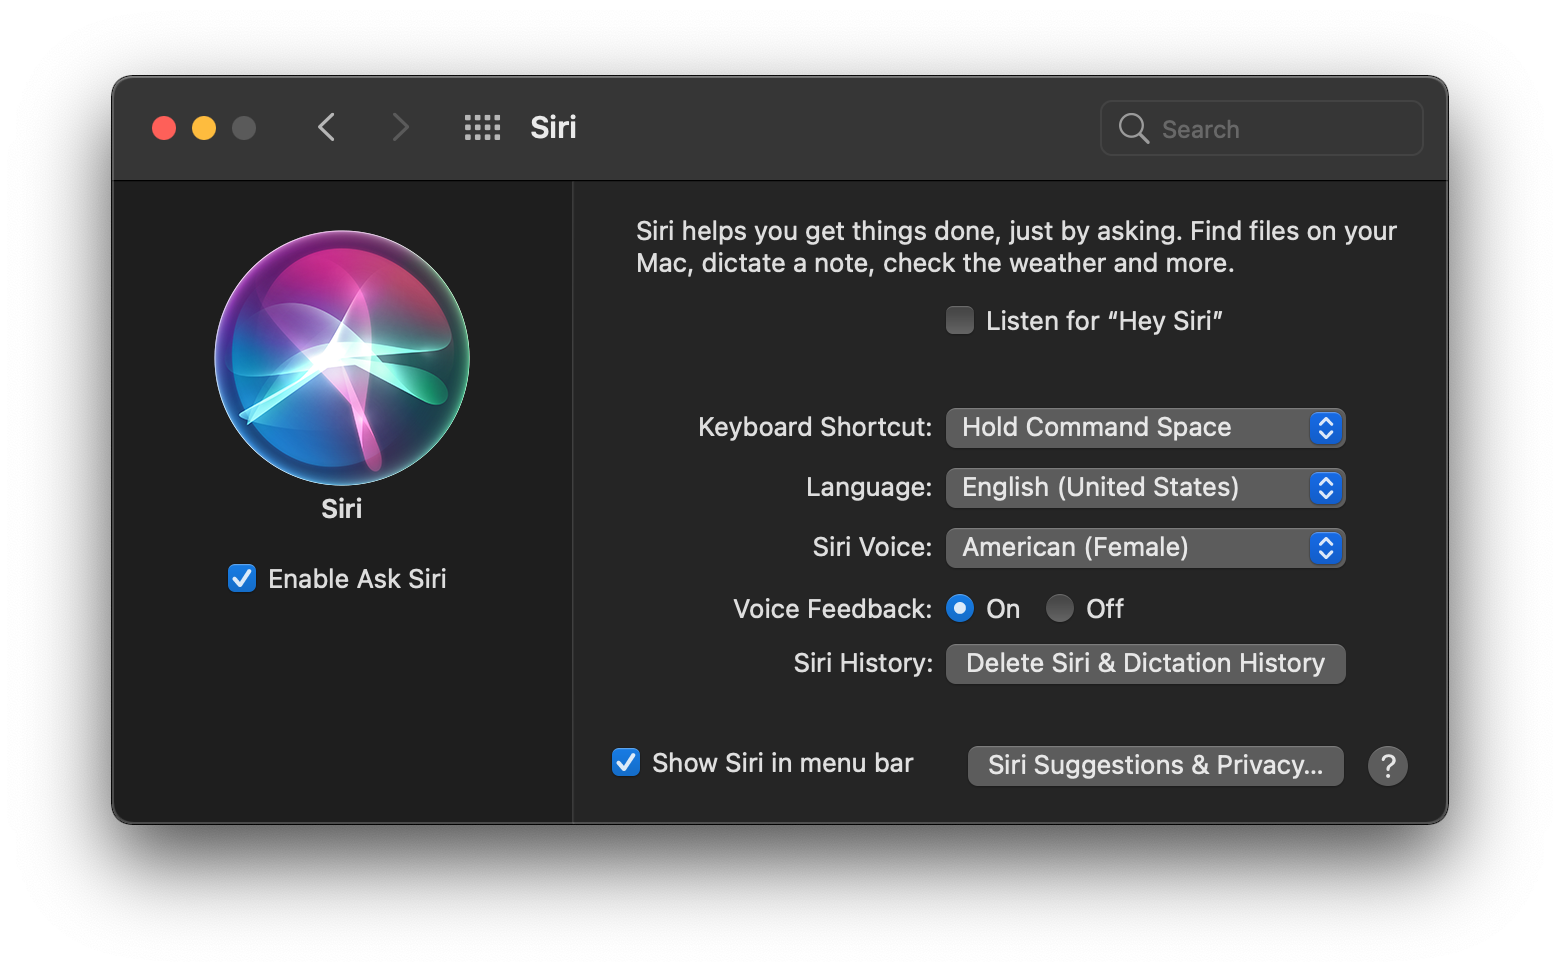Set Voice Feedback to On
The height and width of the screenshot is (972, 1560).
pos(960,609)
